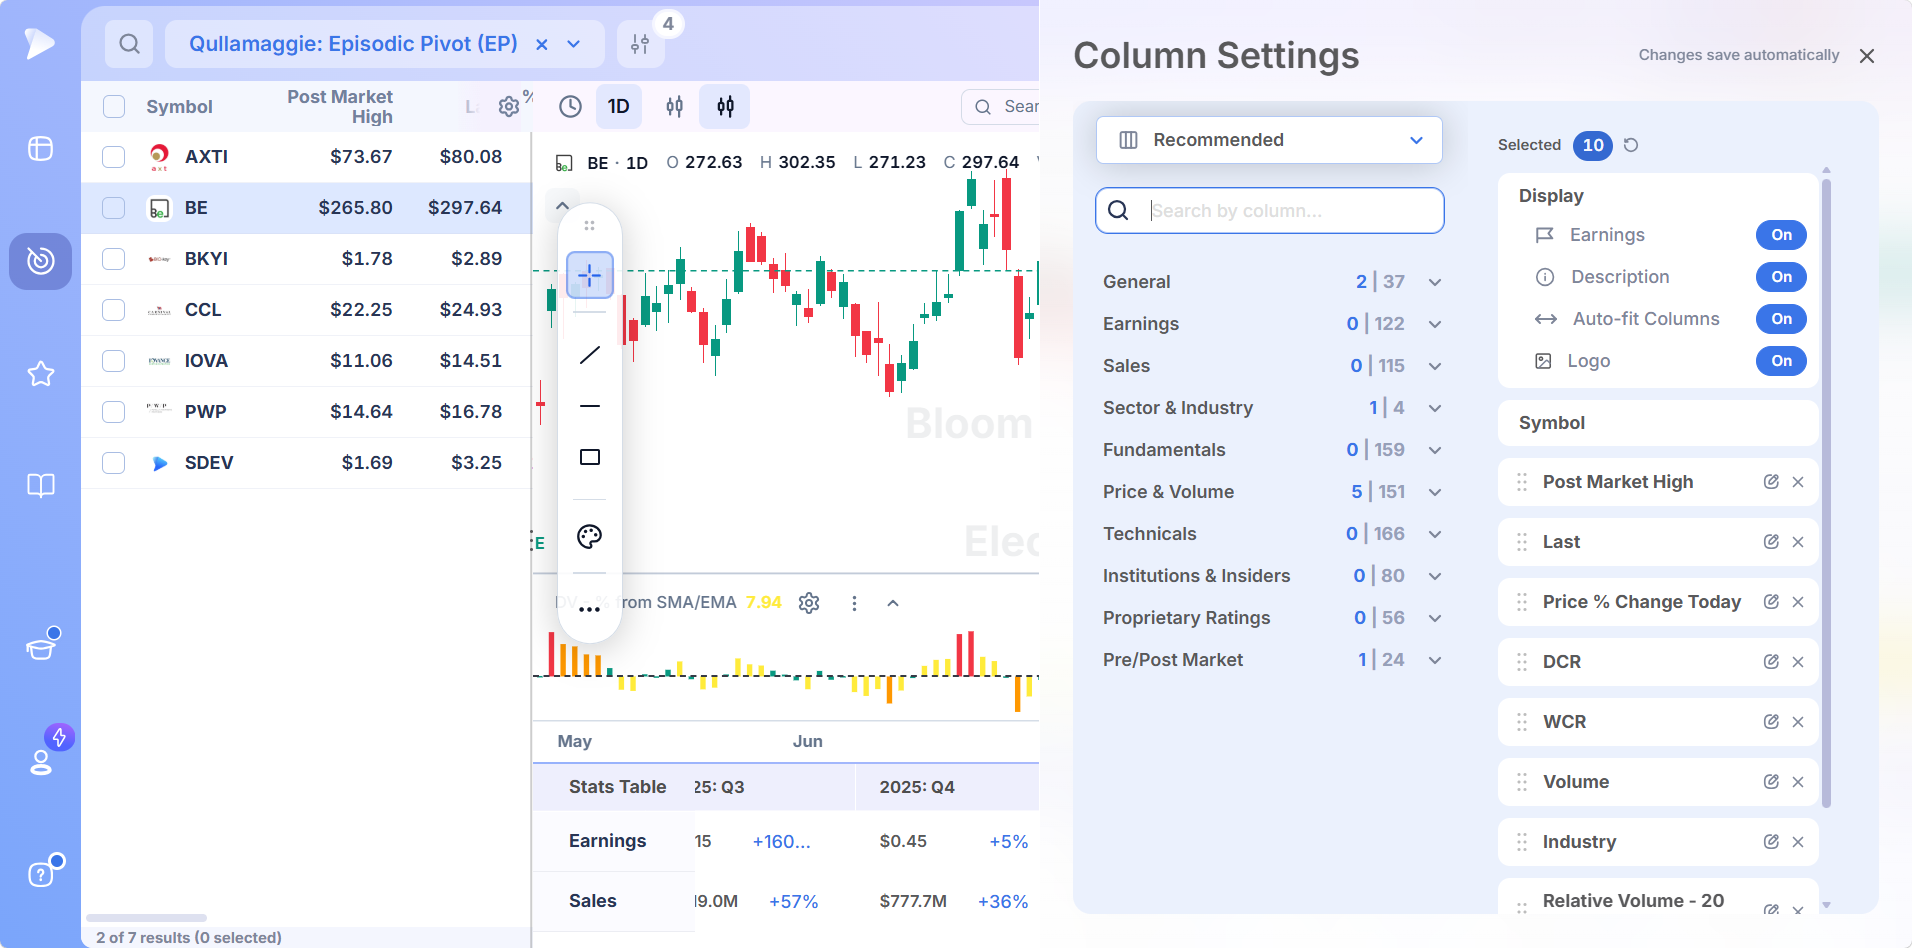Click the table horizontal scrollbar
This screenshot has height=948, width=1912.
coord(147,918)
